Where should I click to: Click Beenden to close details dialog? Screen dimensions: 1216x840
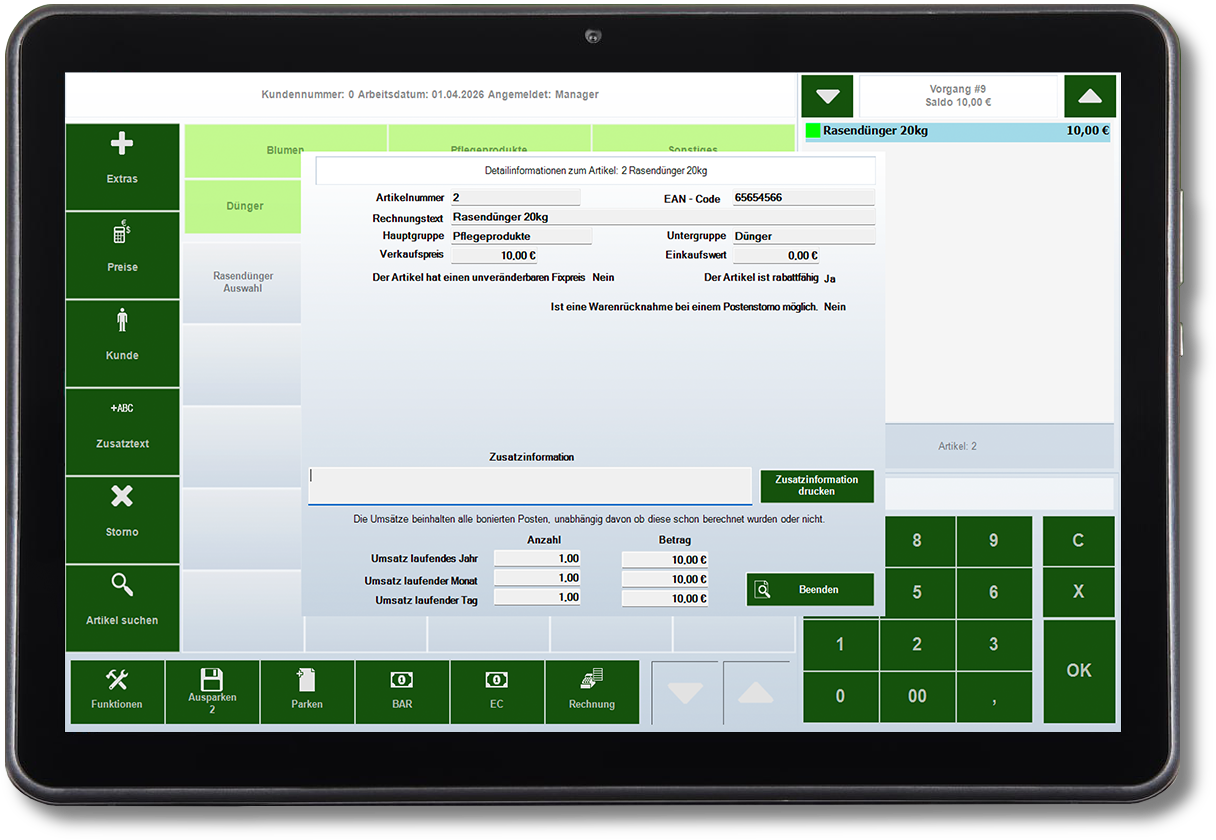[810, 590]
